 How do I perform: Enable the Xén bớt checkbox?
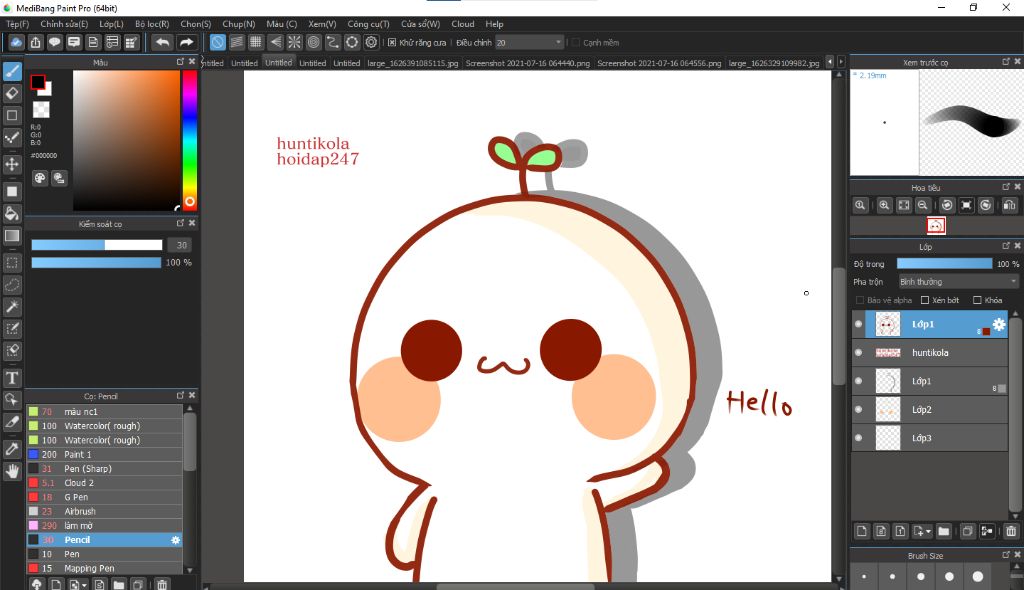point(925,300)
